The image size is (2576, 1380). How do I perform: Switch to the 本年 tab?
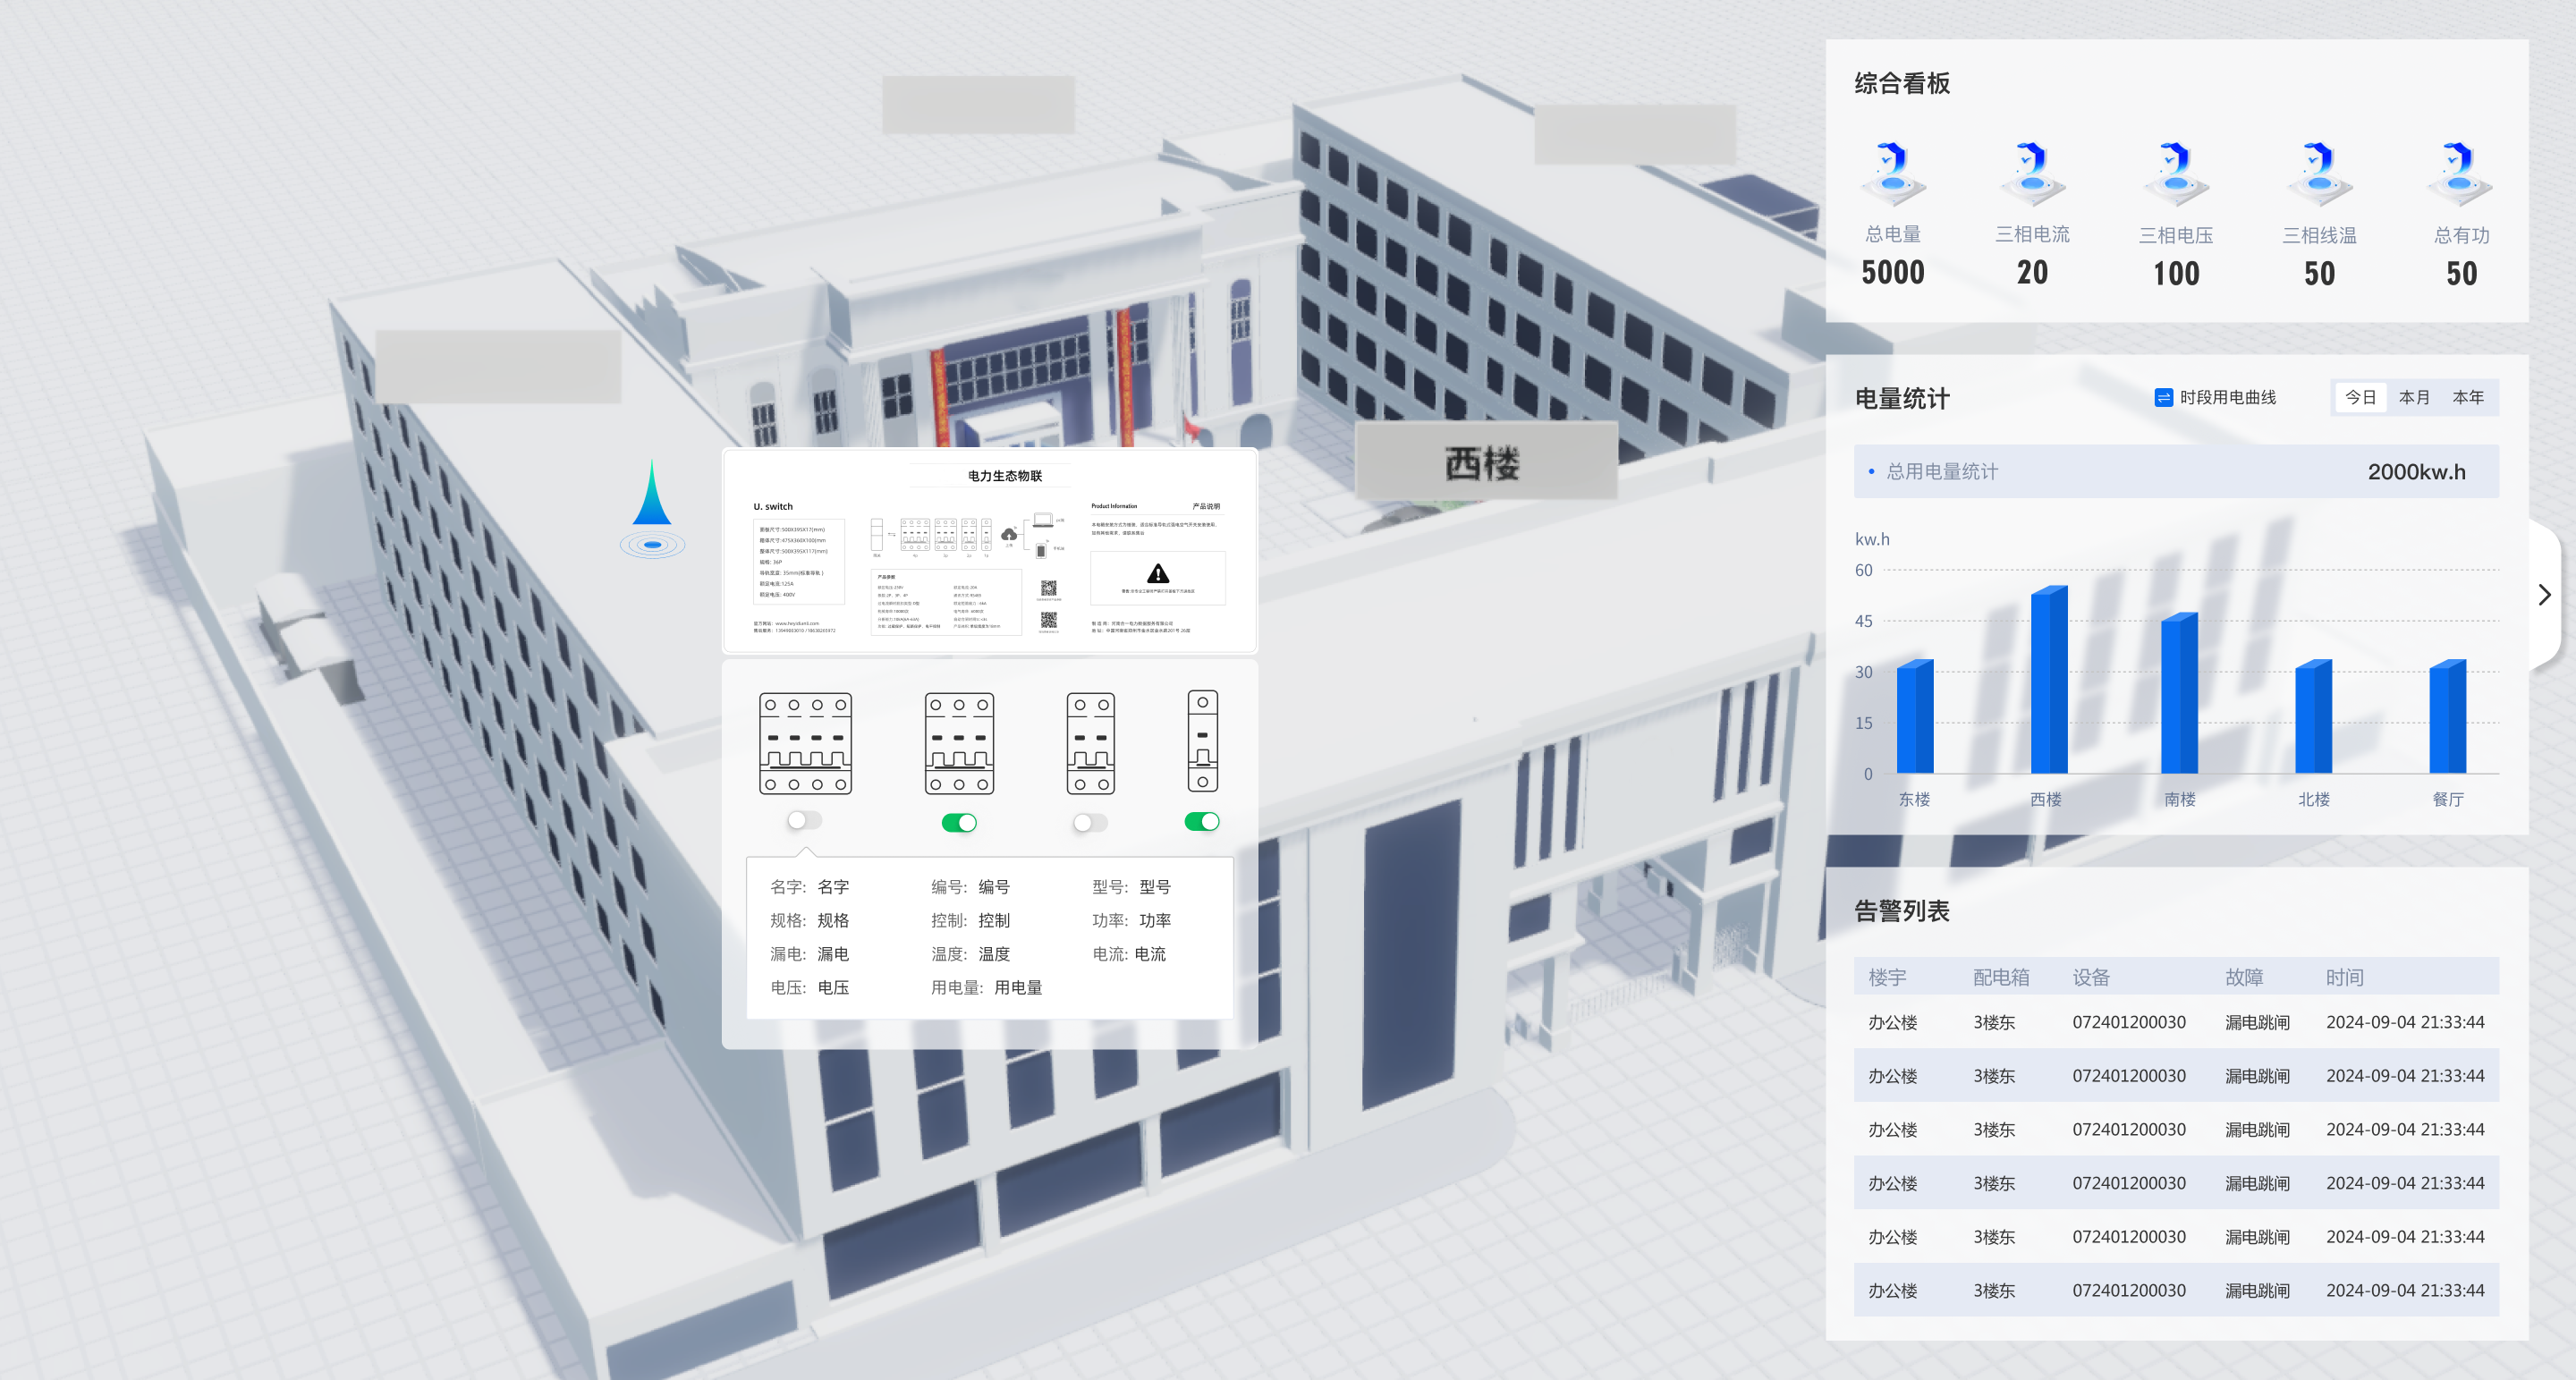tap(2468, 397)
